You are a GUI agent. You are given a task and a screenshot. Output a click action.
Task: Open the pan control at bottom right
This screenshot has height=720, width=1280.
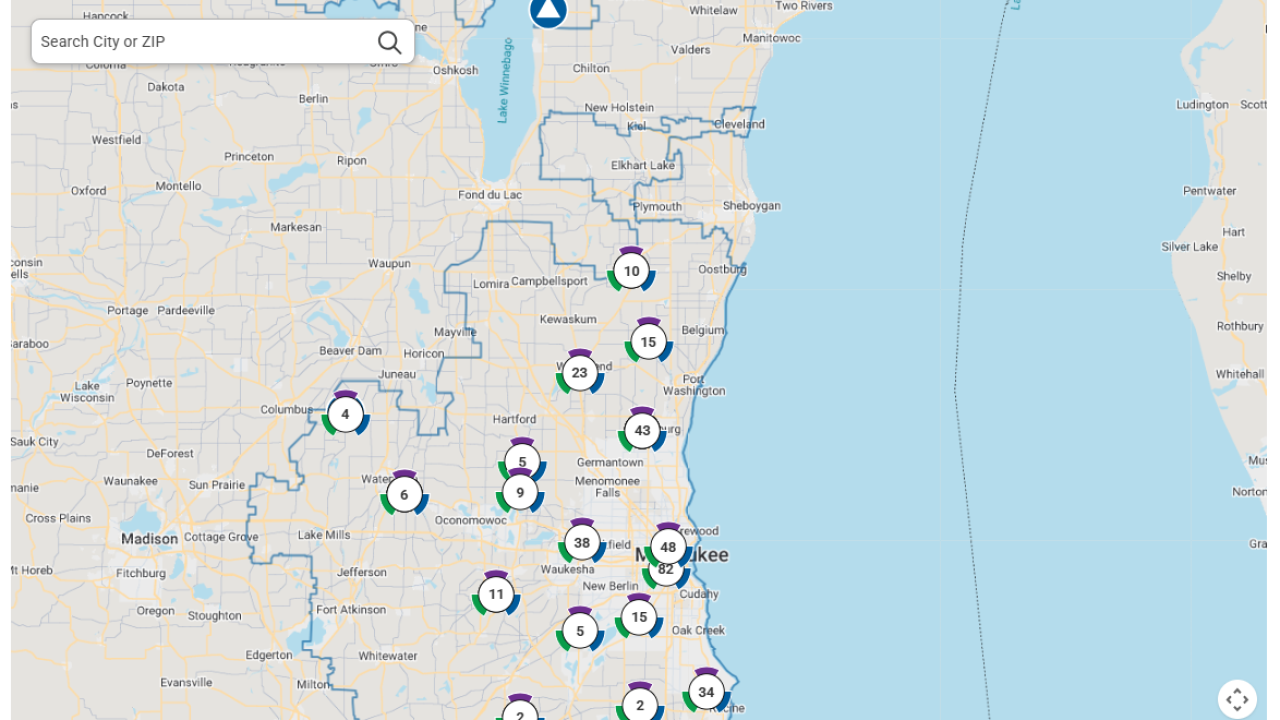[x=1237, y=699]
